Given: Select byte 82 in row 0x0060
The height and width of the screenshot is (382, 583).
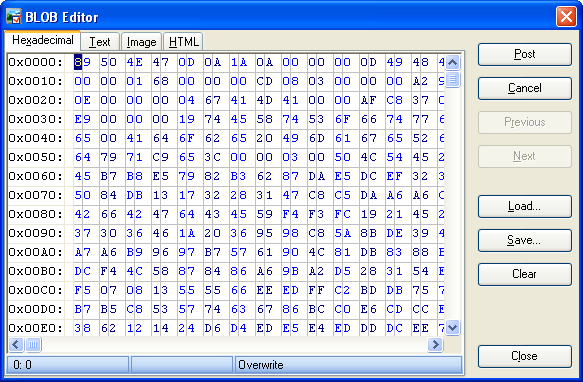Looking at the screenshot, I should [x=212, y=176].
